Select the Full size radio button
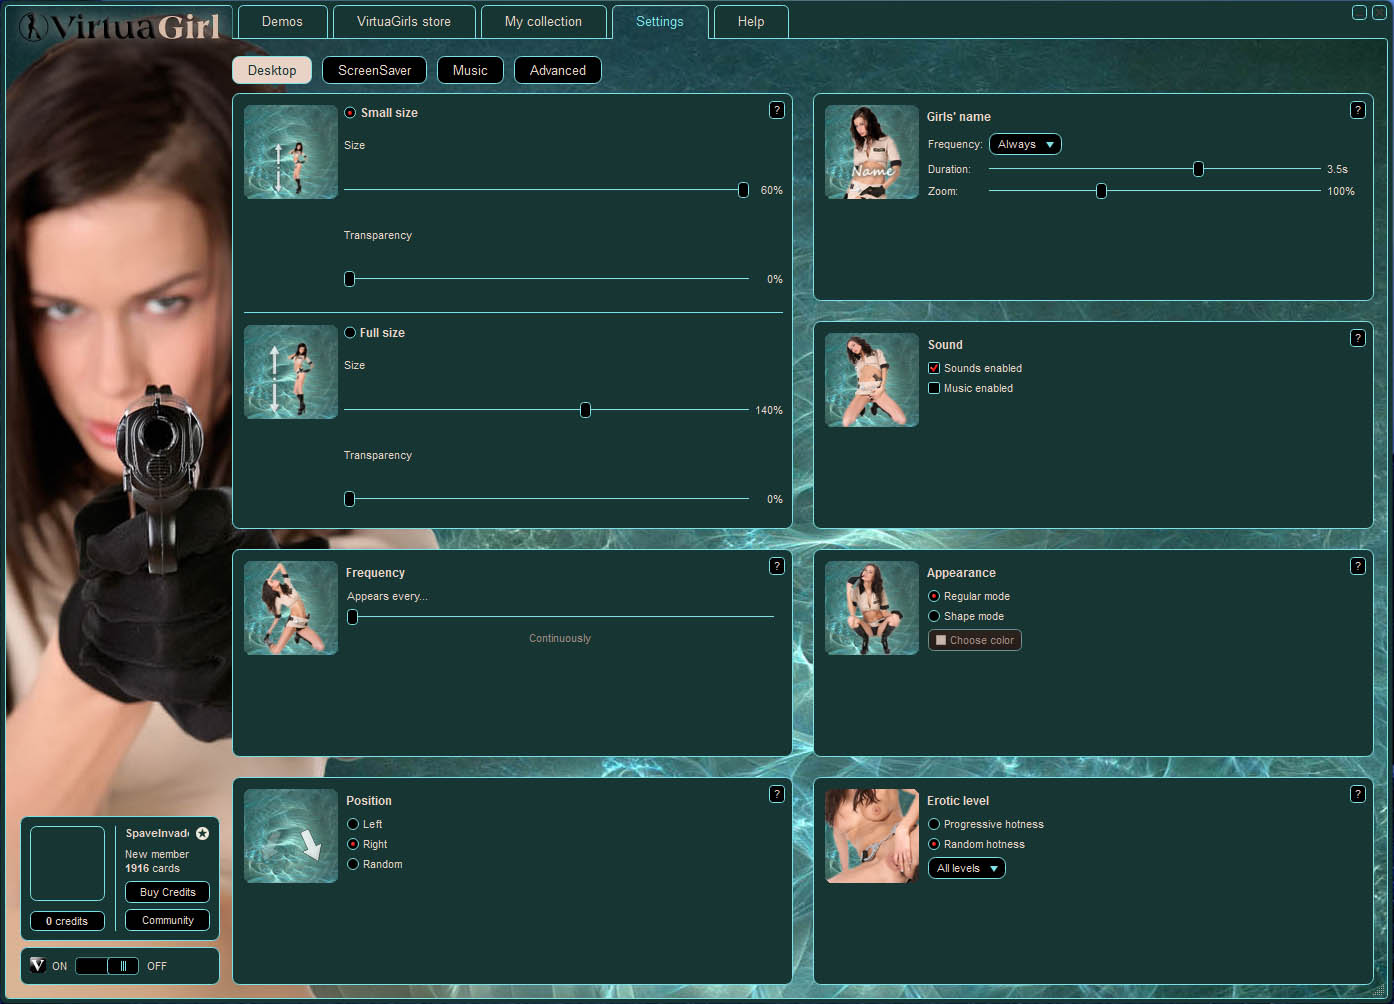 coord(350,333)
